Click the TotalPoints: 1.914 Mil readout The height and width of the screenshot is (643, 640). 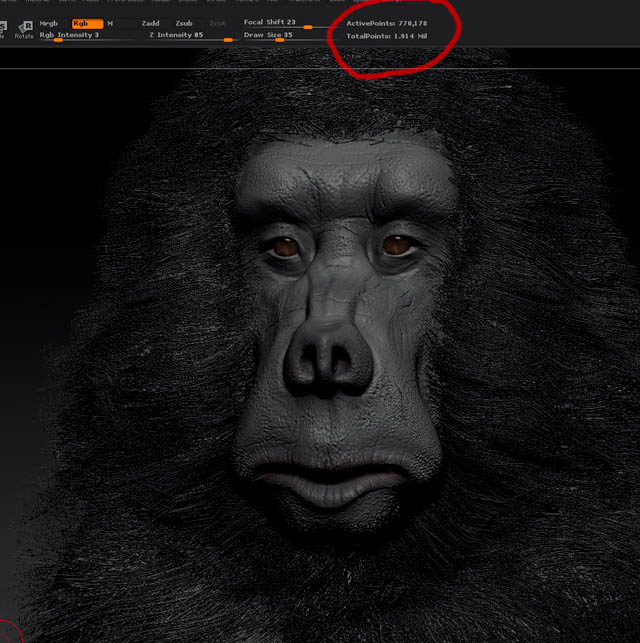point(387,36)
